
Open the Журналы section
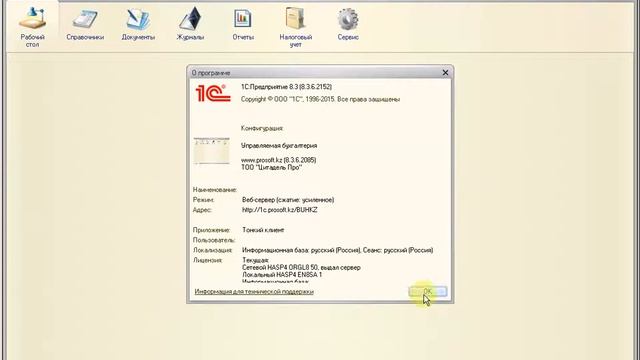(x=190, y=24)
